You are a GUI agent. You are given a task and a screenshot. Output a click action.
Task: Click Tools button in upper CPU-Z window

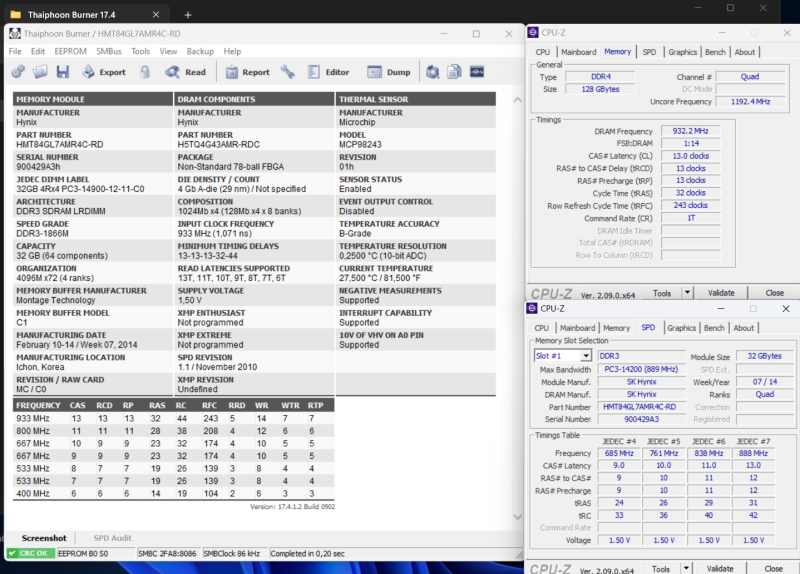coord(662,293)
